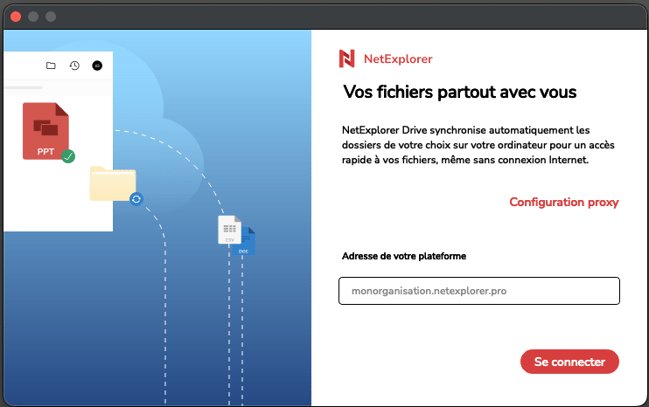Click the NetExplorer logo icon
The image size is (649, 407).
point(347,58)
